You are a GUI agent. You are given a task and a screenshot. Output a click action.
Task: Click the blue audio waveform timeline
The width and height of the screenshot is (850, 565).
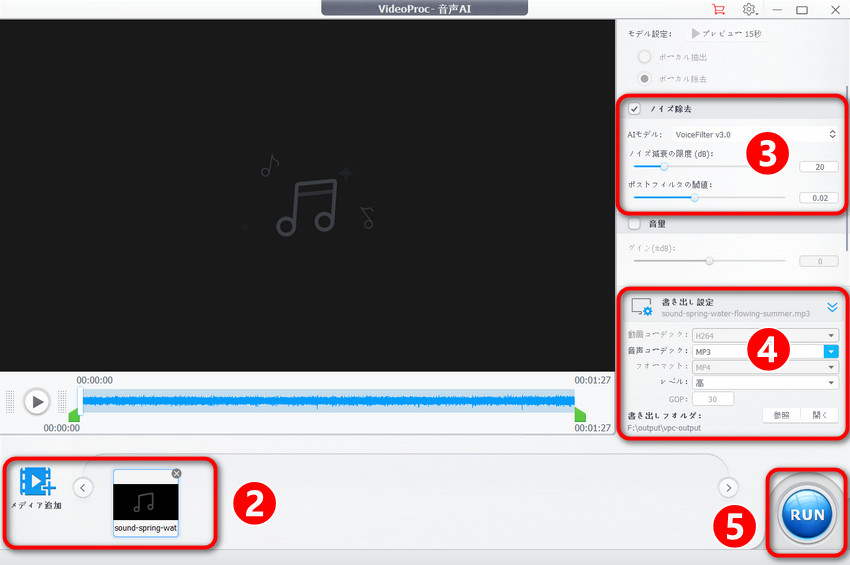click(x=329, y=401)
